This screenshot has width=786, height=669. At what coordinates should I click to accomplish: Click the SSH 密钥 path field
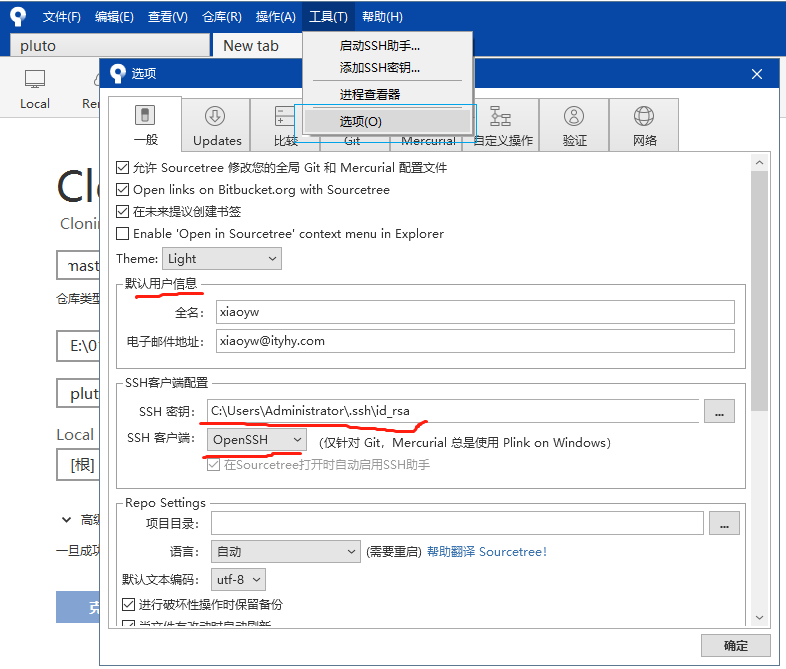[453, 411]
